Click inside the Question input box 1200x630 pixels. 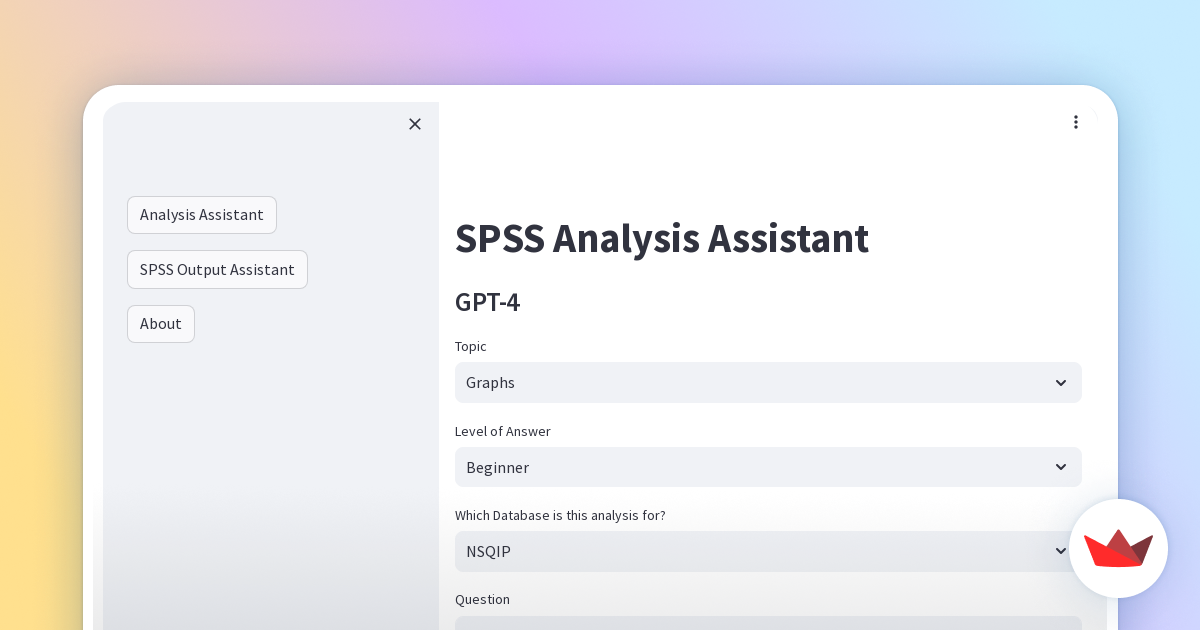tap(768, 625)
